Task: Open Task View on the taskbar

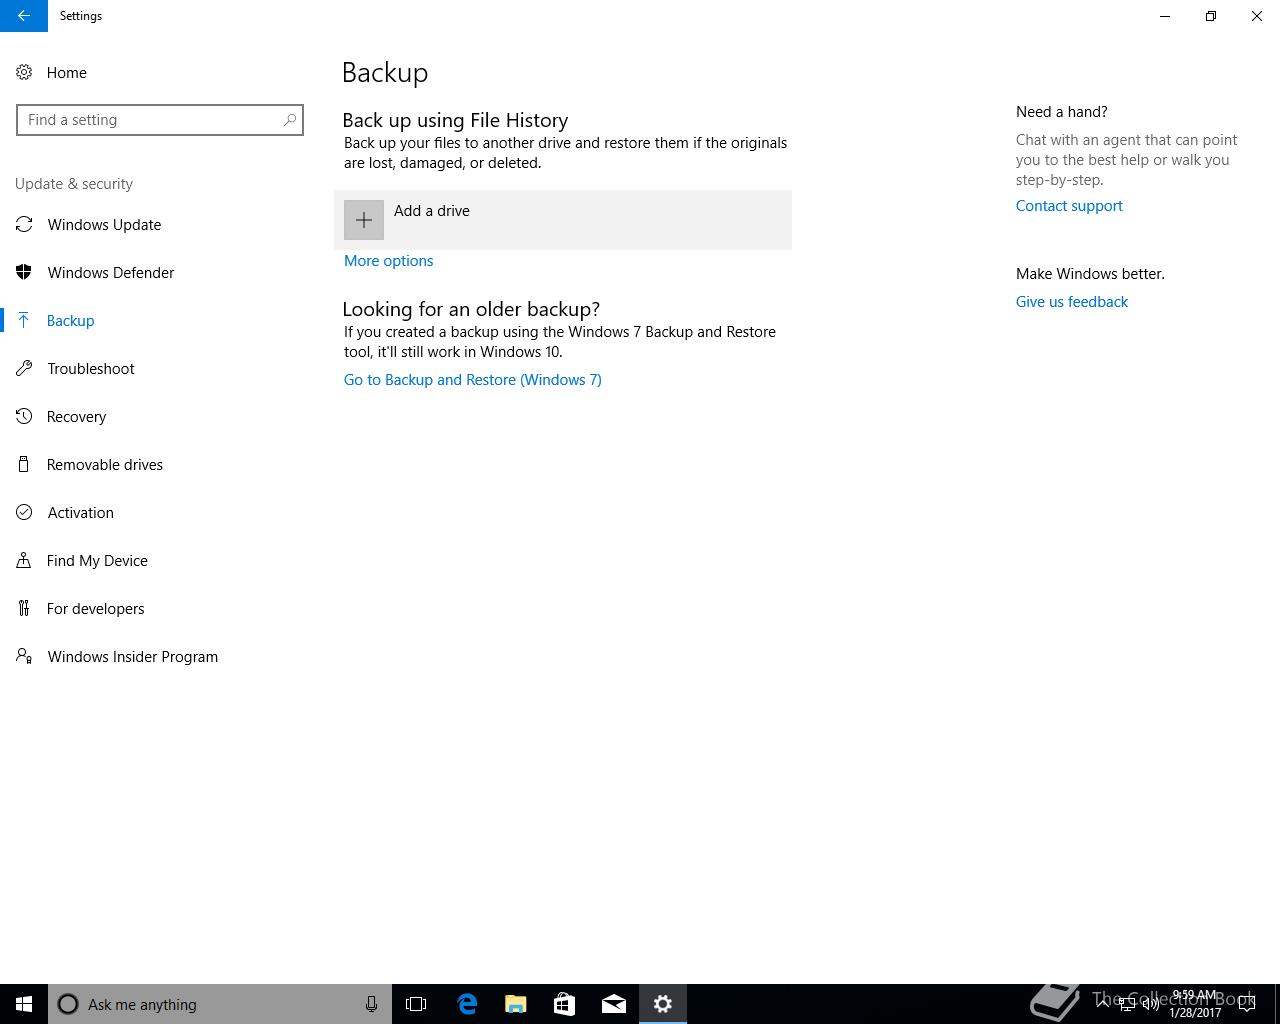Action: 416,1004
